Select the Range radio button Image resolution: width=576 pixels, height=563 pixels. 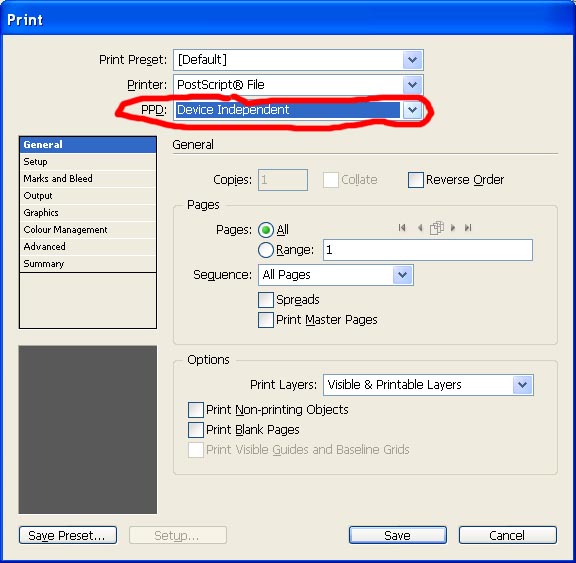[266, 250]
